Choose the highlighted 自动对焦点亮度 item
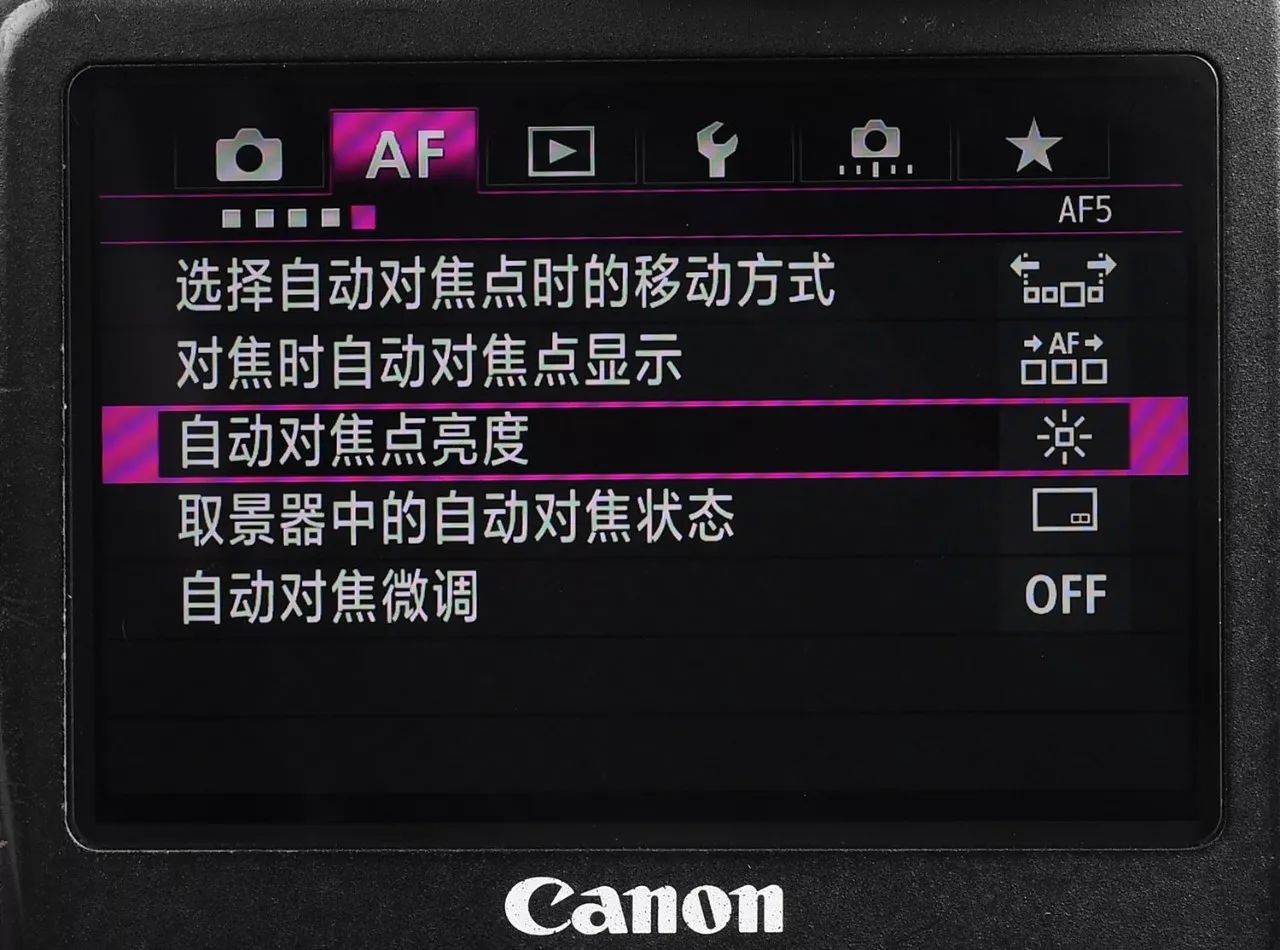1280x950 pixels. tap(644, 439)
